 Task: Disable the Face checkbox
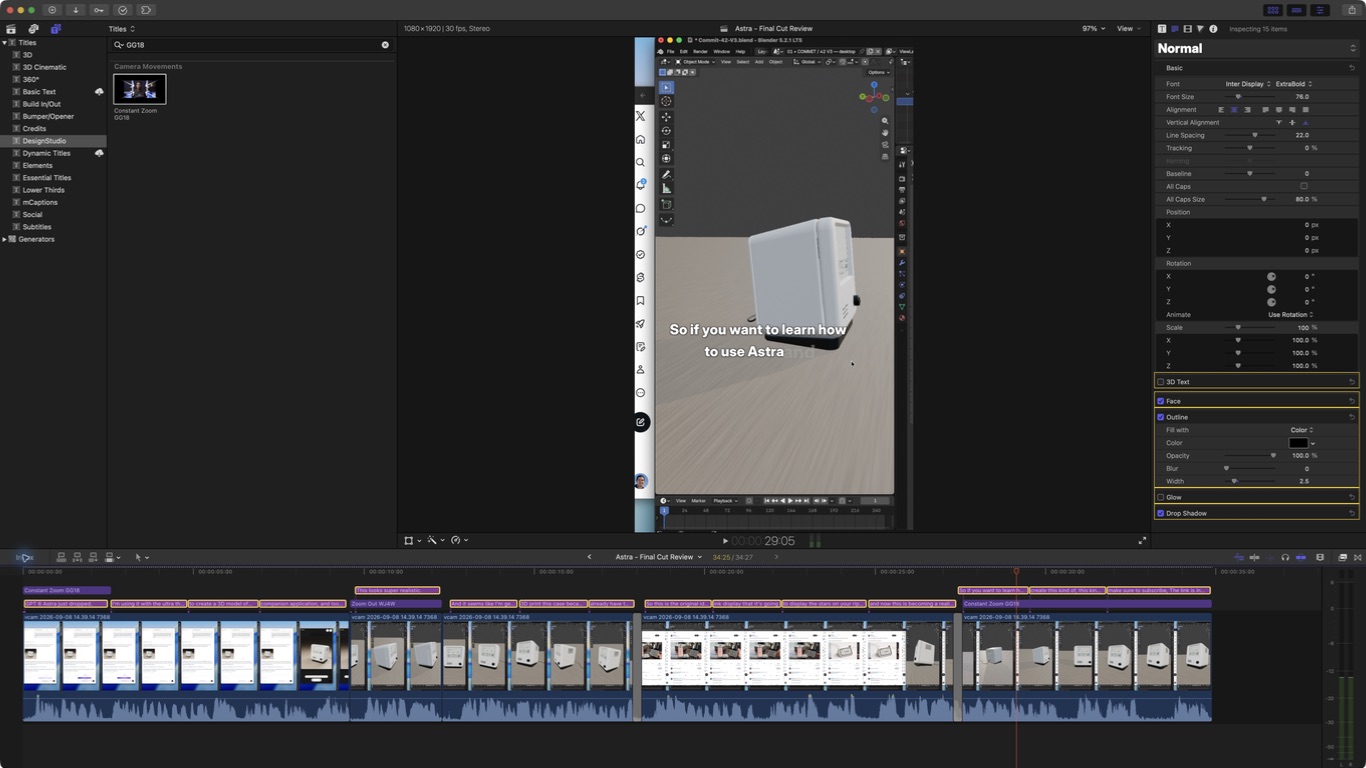click(1161, 401)
